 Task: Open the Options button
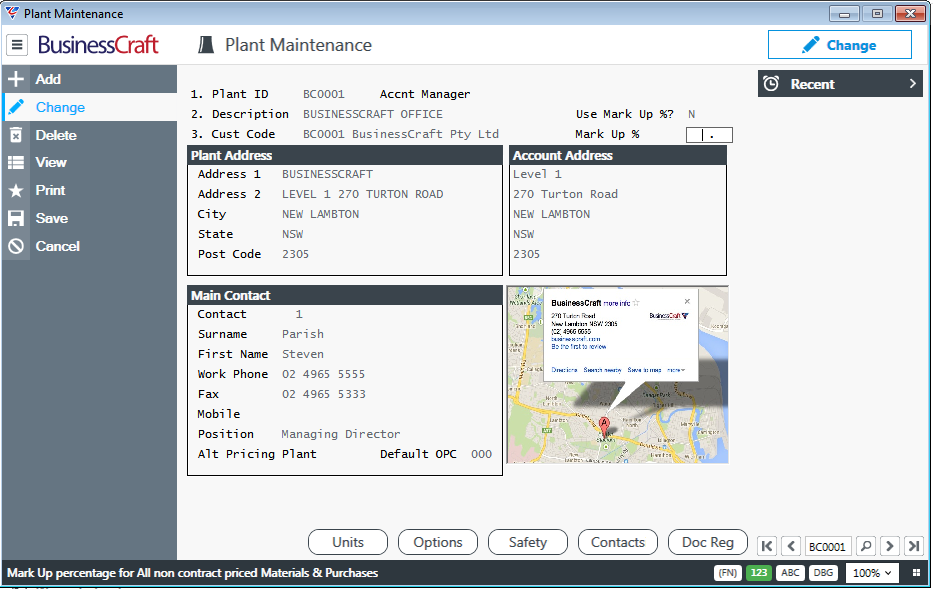pyautogui.click(x=438, y=542)
